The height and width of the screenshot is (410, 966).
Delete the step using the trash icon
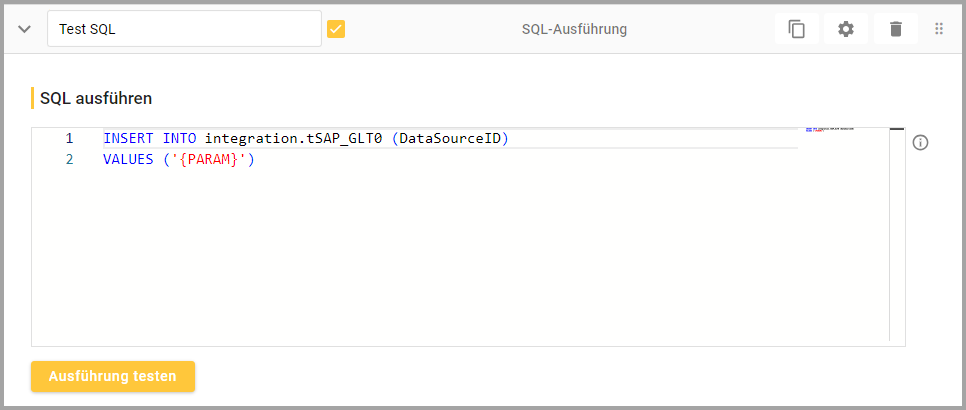point(896,29)
